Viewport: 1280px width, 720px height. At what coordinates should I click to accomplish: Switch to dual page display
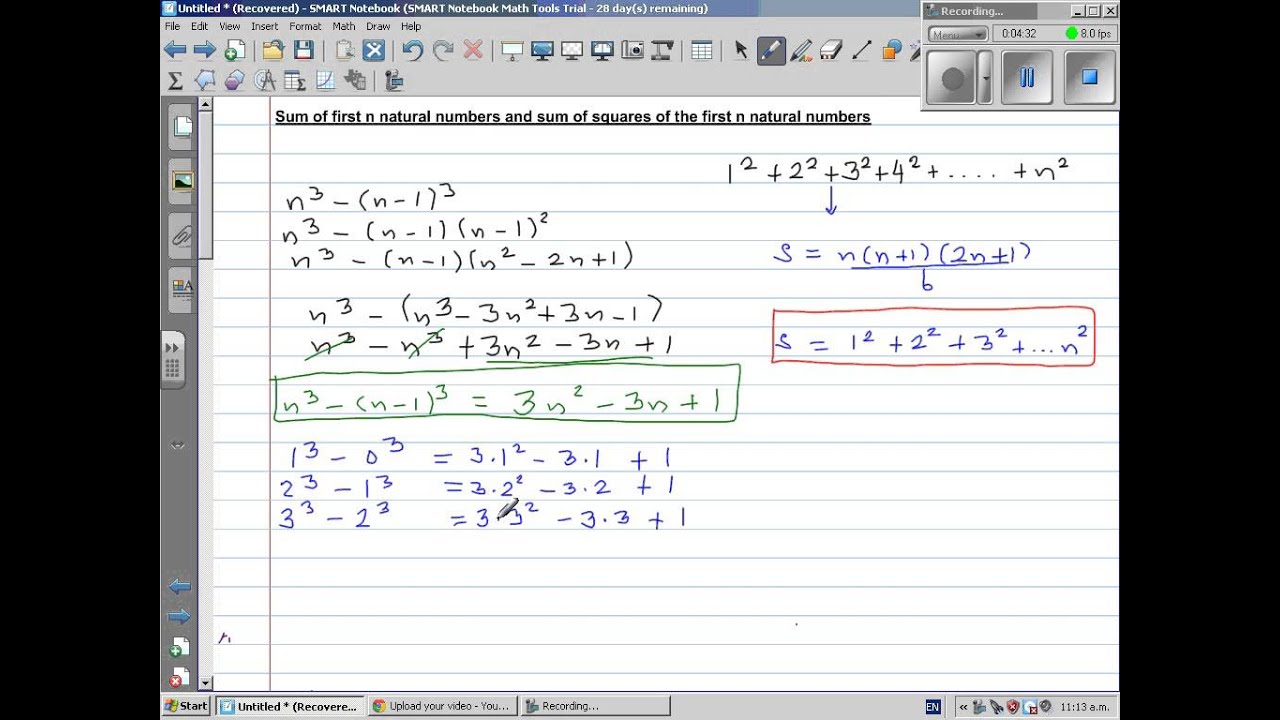(x=602, y=50)
